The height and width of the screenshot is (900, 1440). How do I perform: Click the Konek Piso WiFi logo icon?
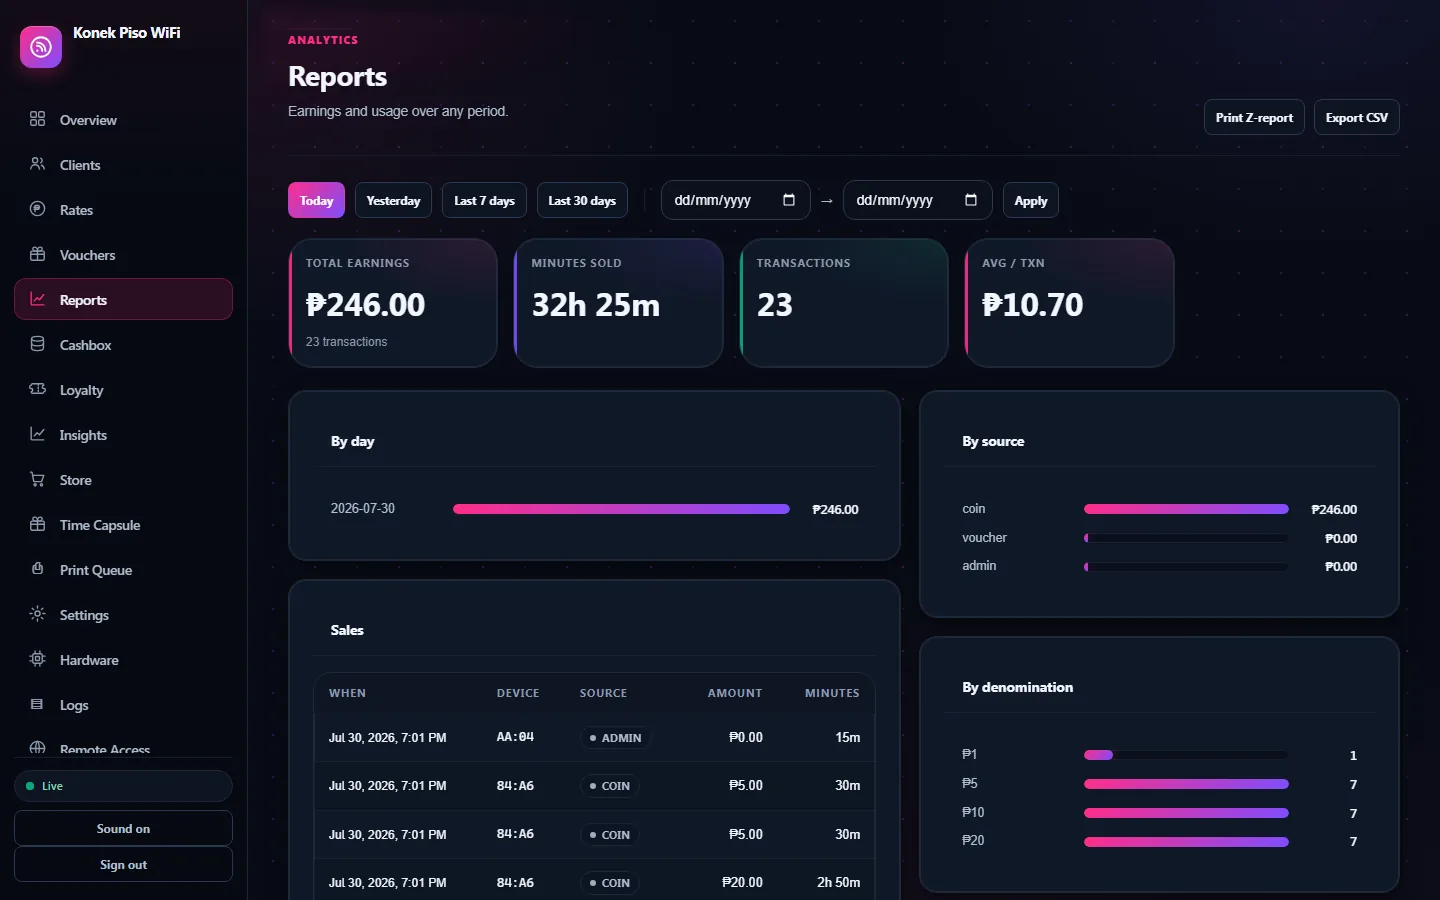[41, 47]
